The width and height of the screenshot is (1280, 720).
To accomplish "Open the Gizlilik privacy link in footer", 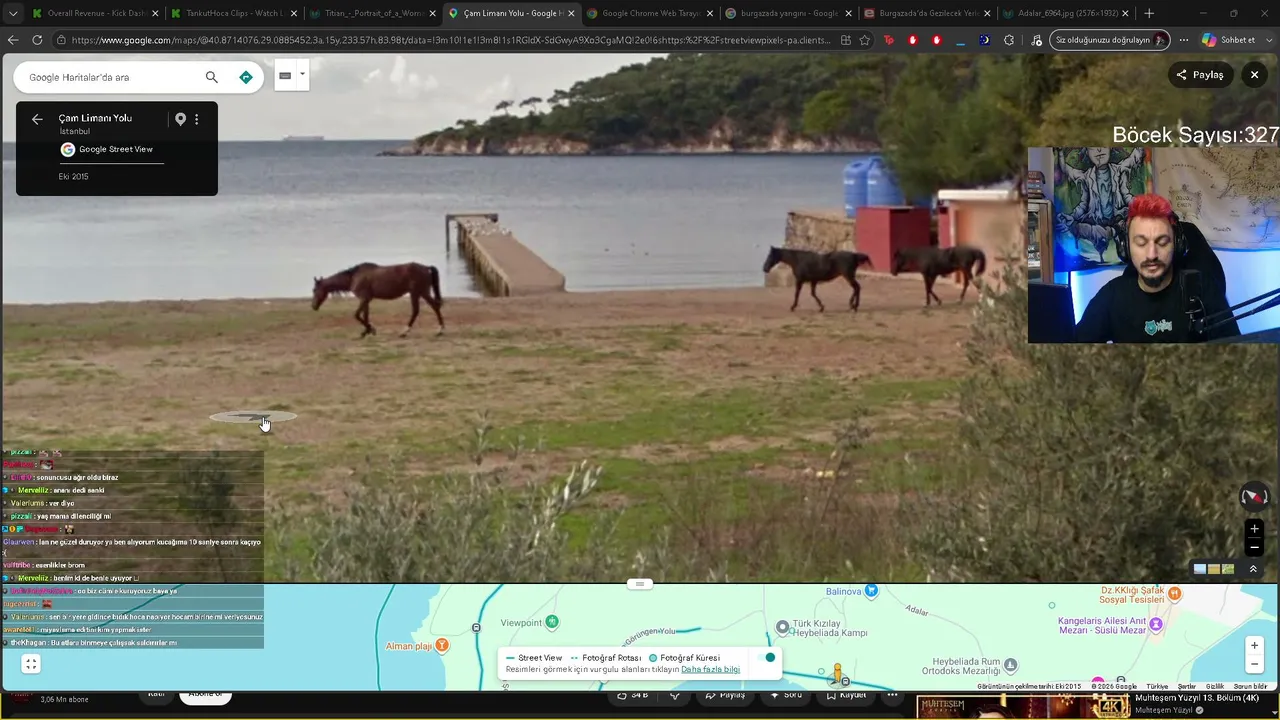I will coord(1215,687).
